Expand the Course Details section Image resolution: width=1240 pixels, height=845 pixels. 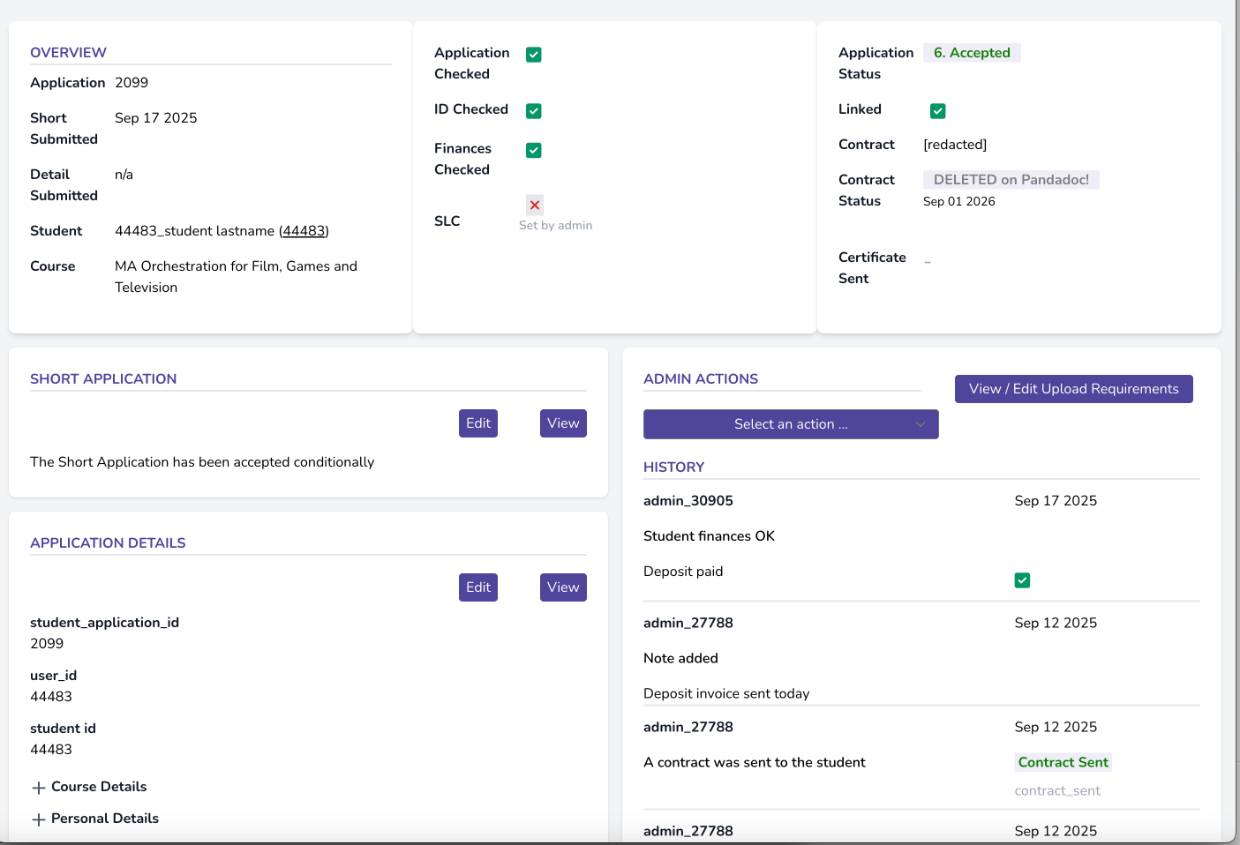[x=89, y=787]
